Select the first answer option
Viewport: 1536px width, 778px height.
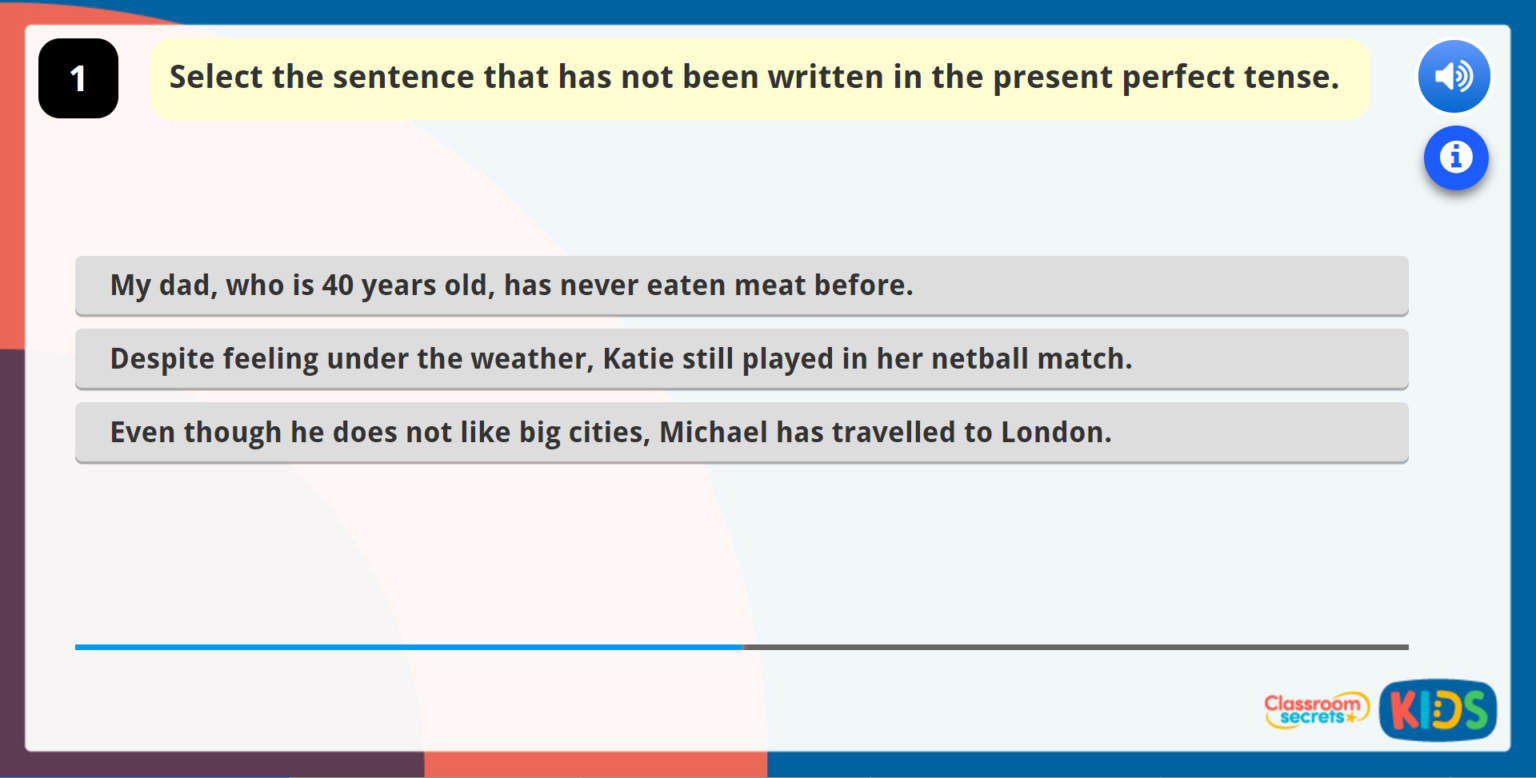[x=740, y=285]
